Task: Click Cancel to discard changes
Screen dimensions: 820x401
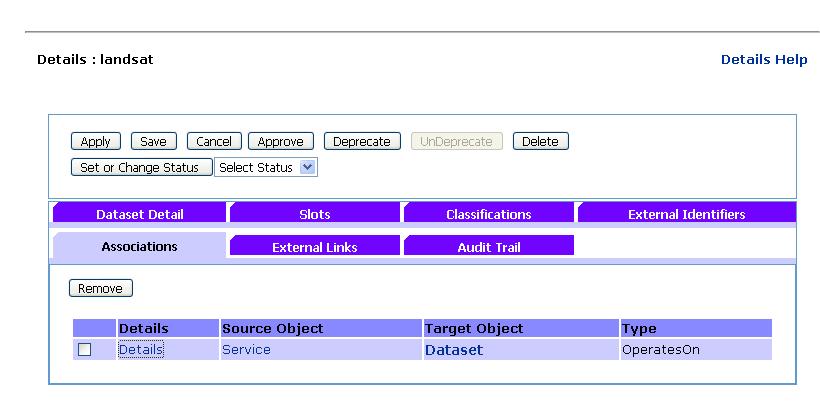Action: [x=213, y=142]
